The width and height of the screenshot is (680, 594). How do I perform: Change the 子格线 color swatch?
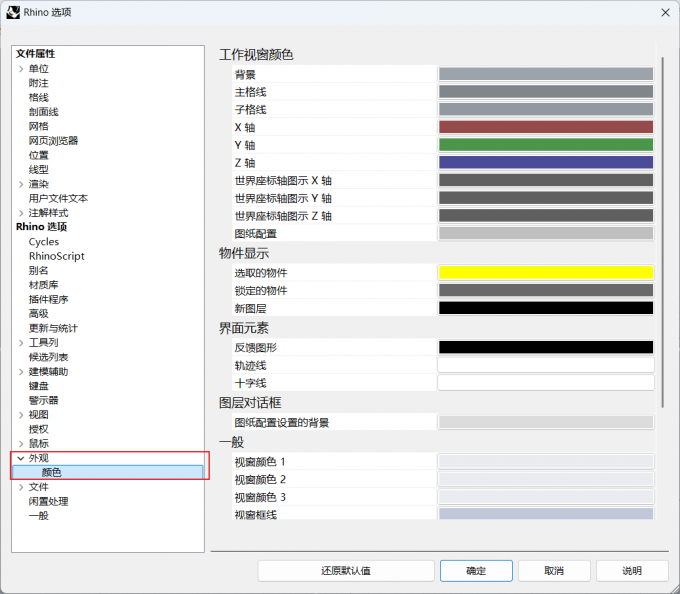(x=546, y=109)
